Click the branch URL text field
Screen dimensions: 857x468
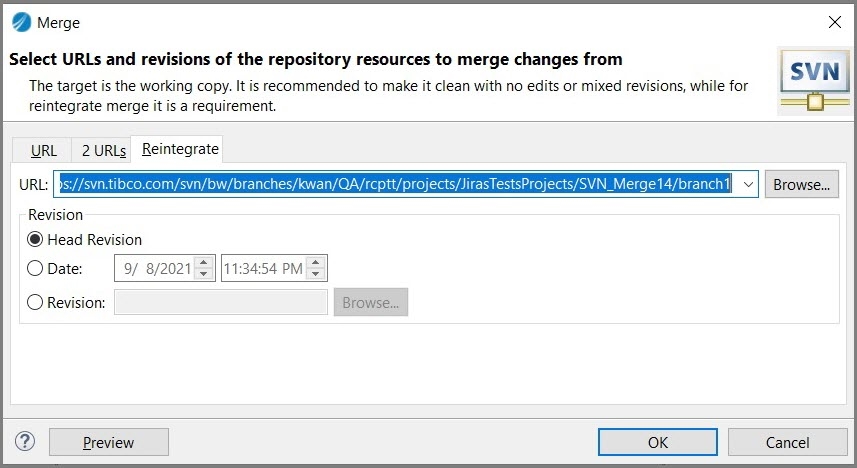pyautogui.click(x=400, y=185)
